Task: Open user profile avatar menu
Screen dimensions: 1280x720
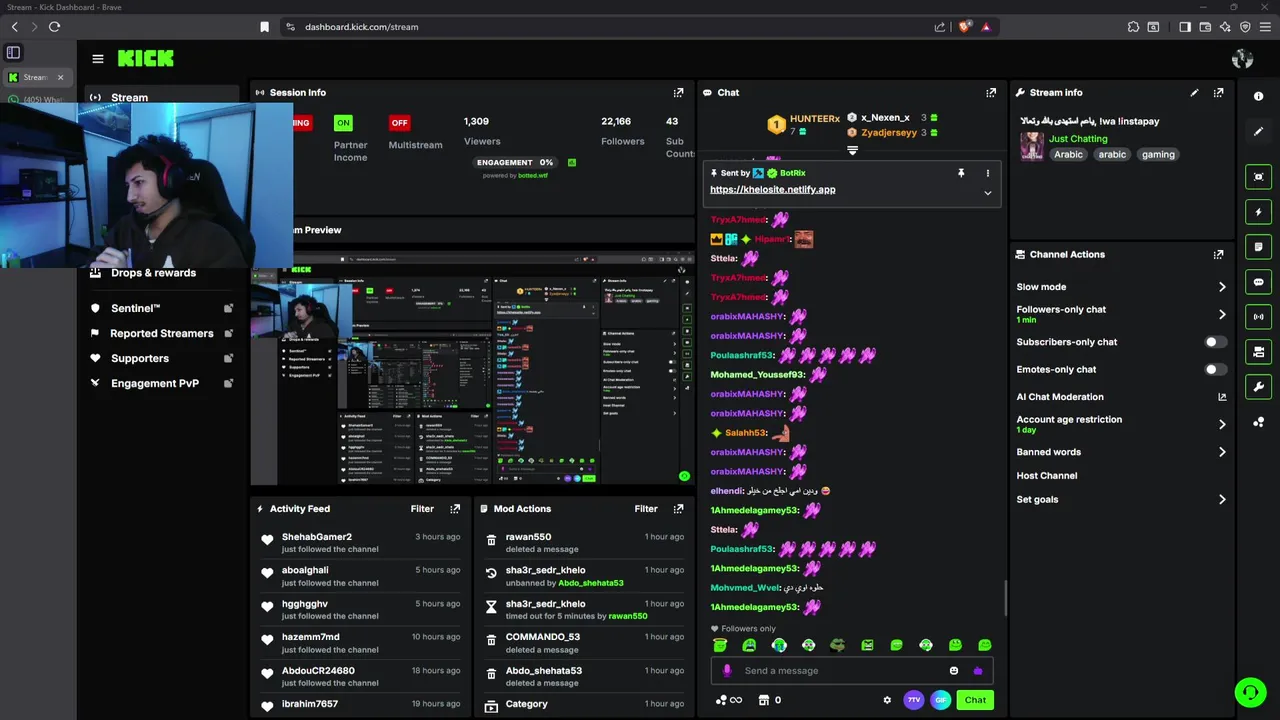Action: (x=1242, y=59)
